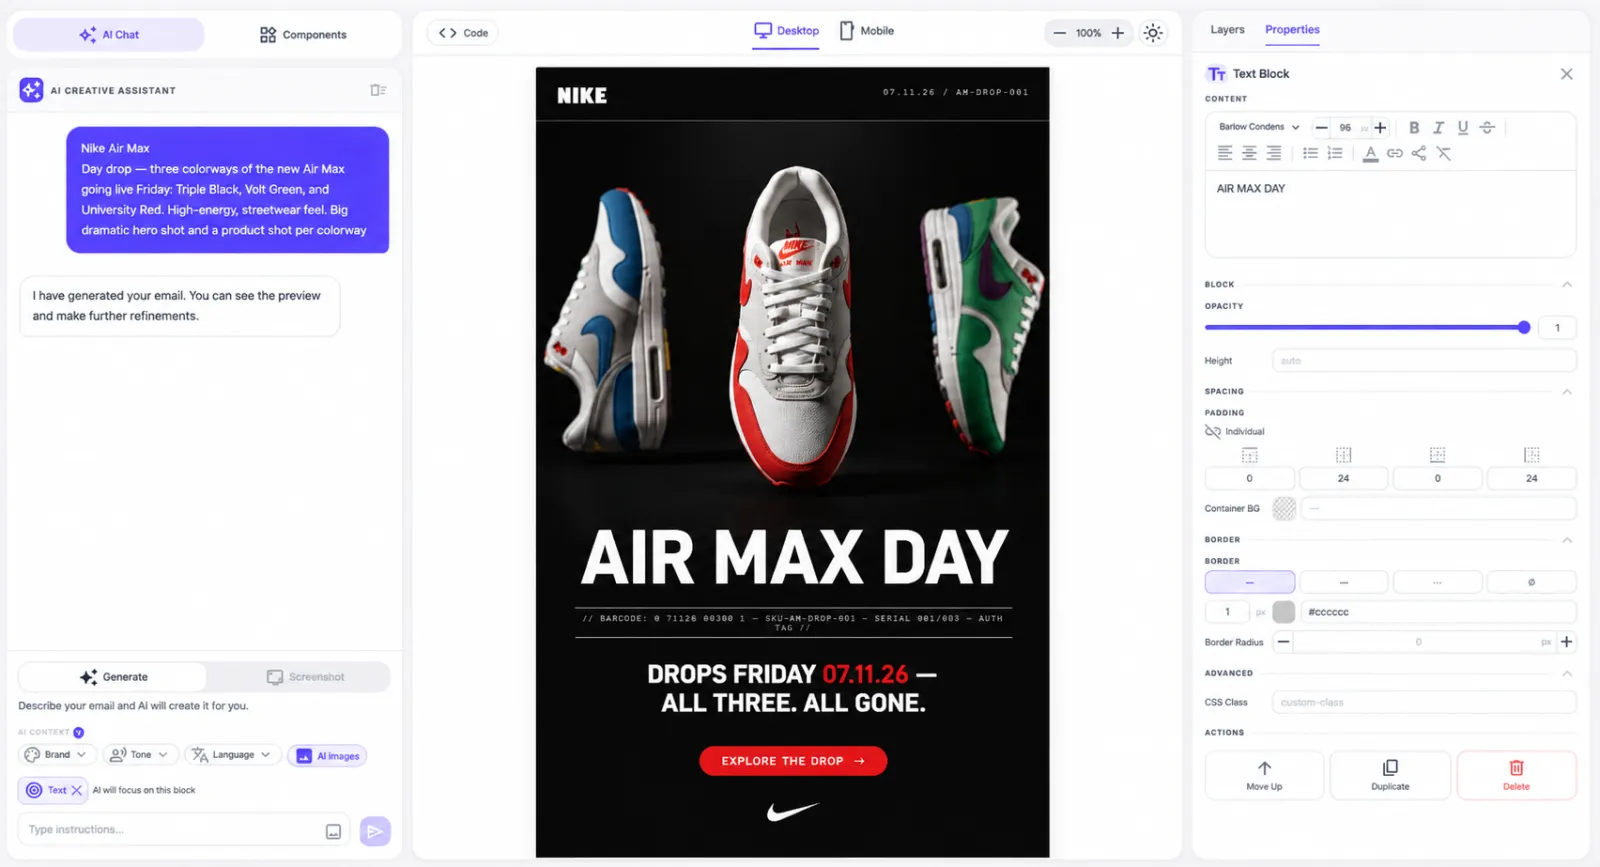Apply underline formatting to text
This screenshot has height=867, width=1600.
(x=1462, y=128)
